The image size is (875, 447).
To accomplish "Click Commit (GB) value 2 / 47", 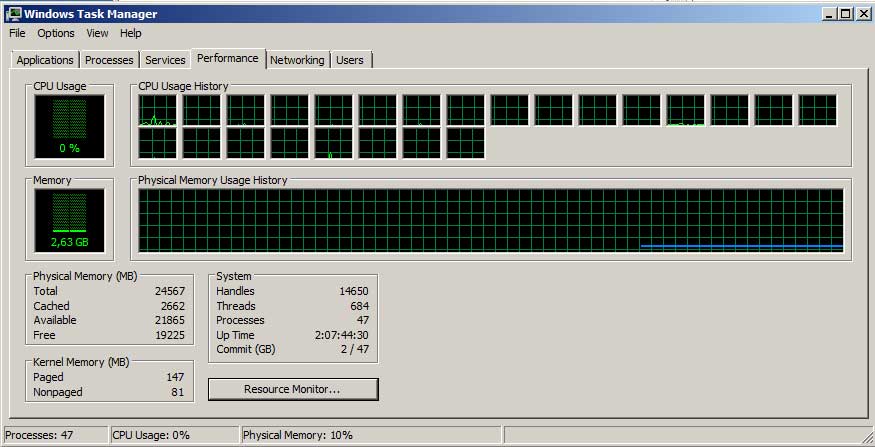I will [x=354, y=350].
